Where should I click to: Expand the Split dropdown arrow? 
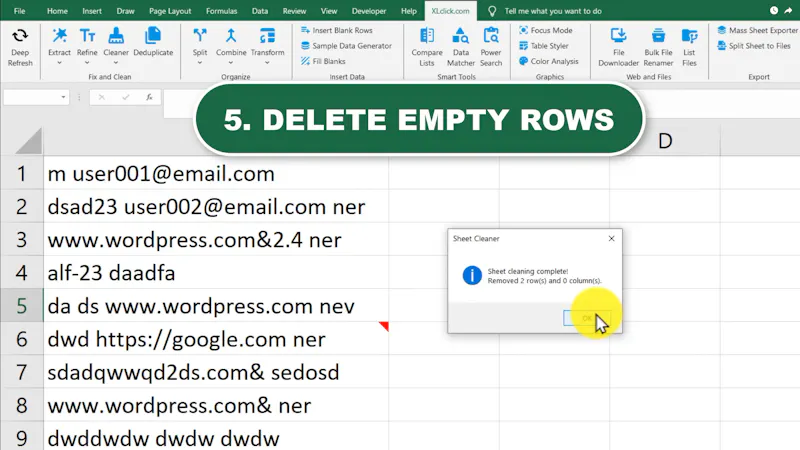tap(200, 63)
